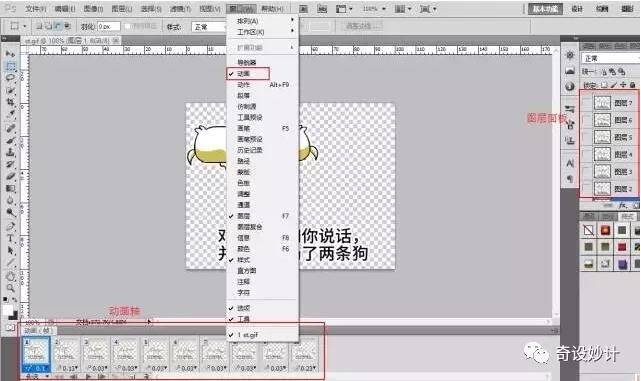Viewport: 641px width, 381px height.
Task: Open the looping options dropdown 永远
Action: [x=37, y=377]
